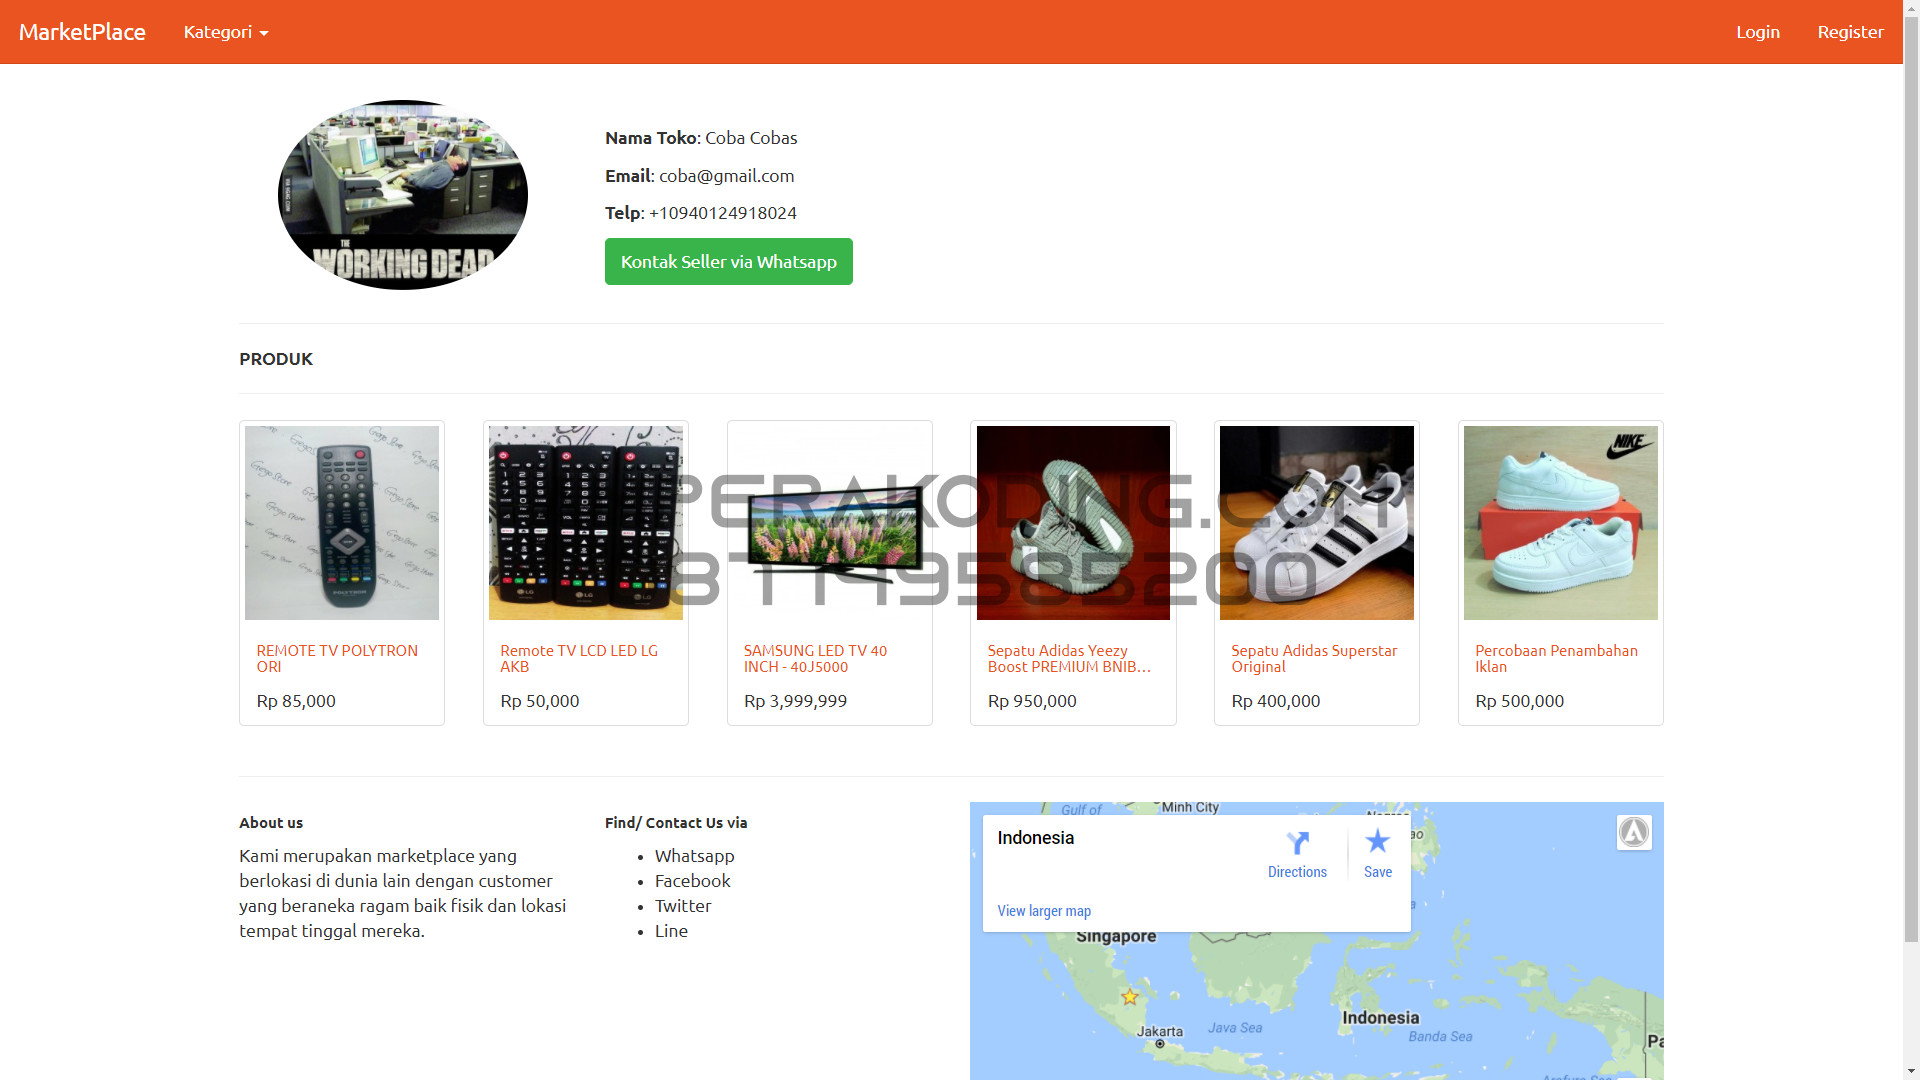Click Login menu item in navbar
1920x1080 pixels.
pyautogui.click(x=1756, y=32)
